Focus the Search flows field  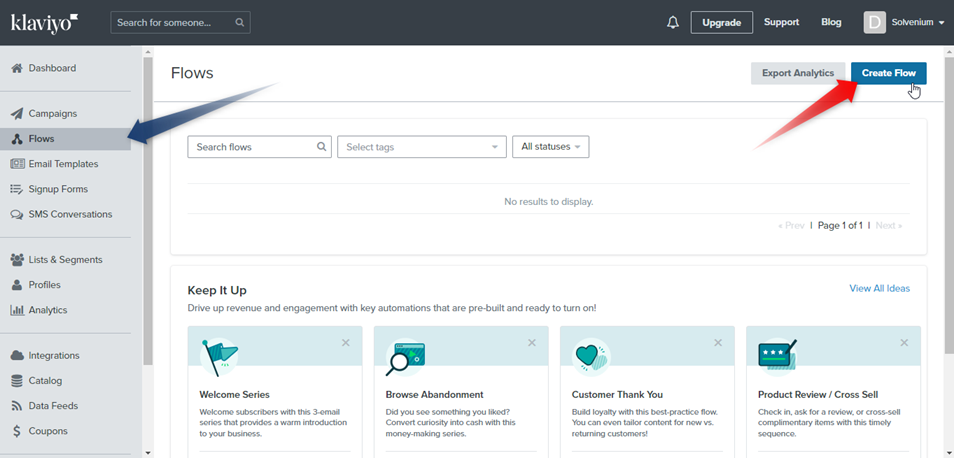(x=259, y=147)
